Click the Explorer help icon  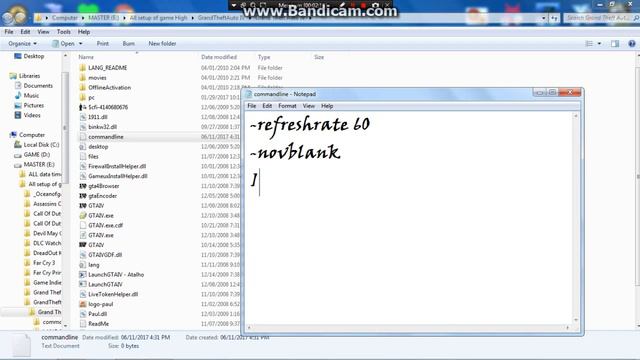[x=631, y=43]
